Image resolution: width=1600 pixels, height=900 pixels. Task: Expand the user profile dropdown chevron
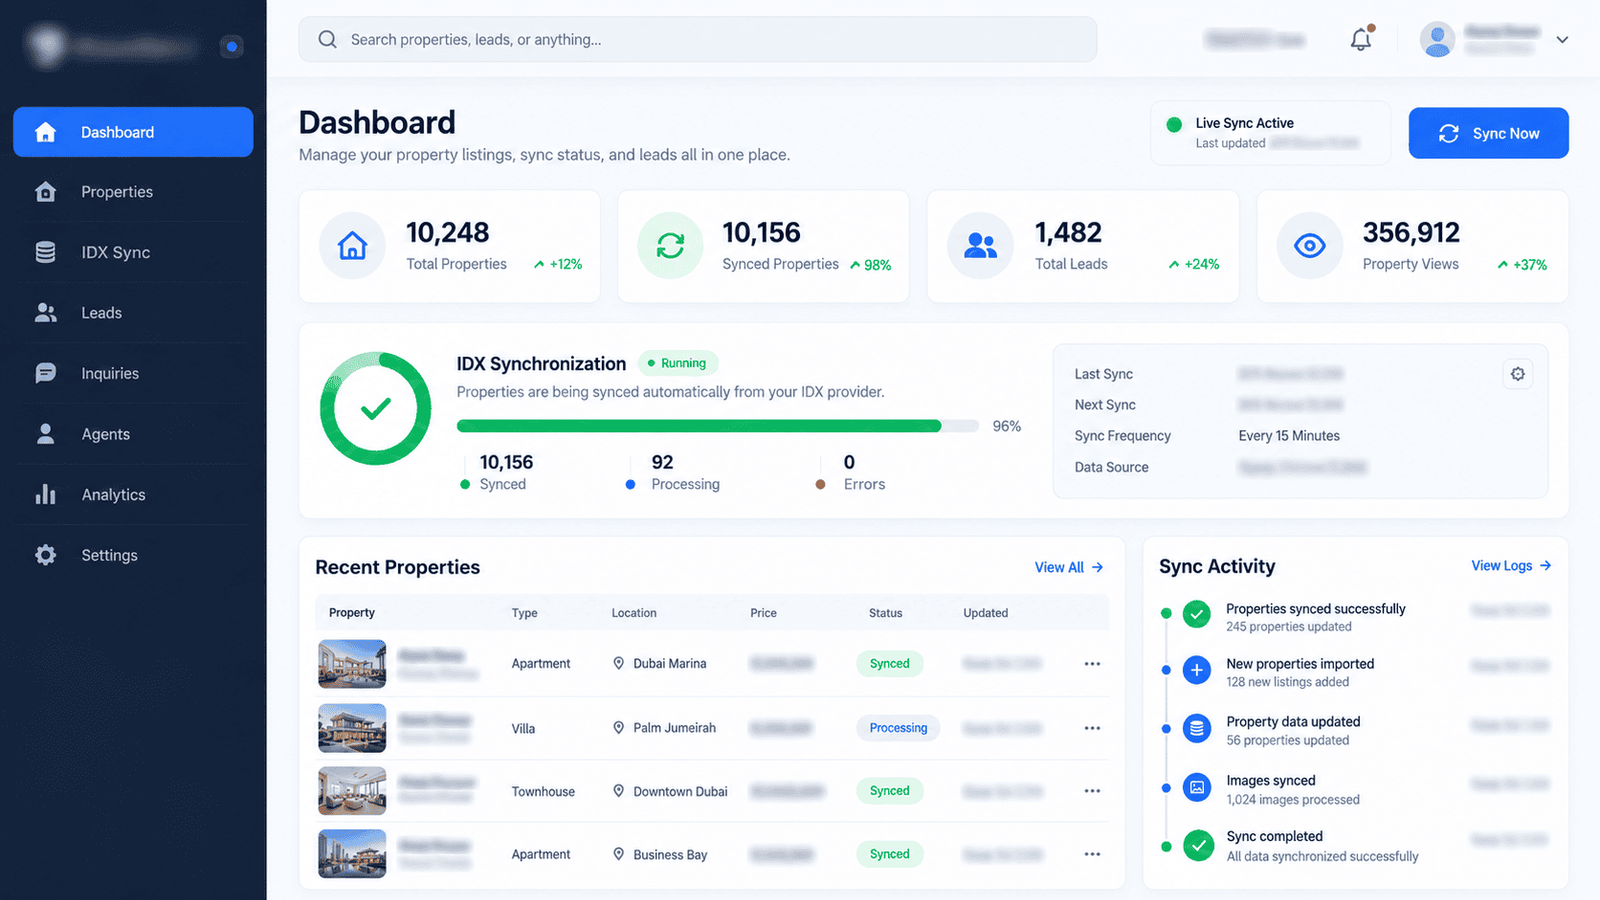point(1562,40)
